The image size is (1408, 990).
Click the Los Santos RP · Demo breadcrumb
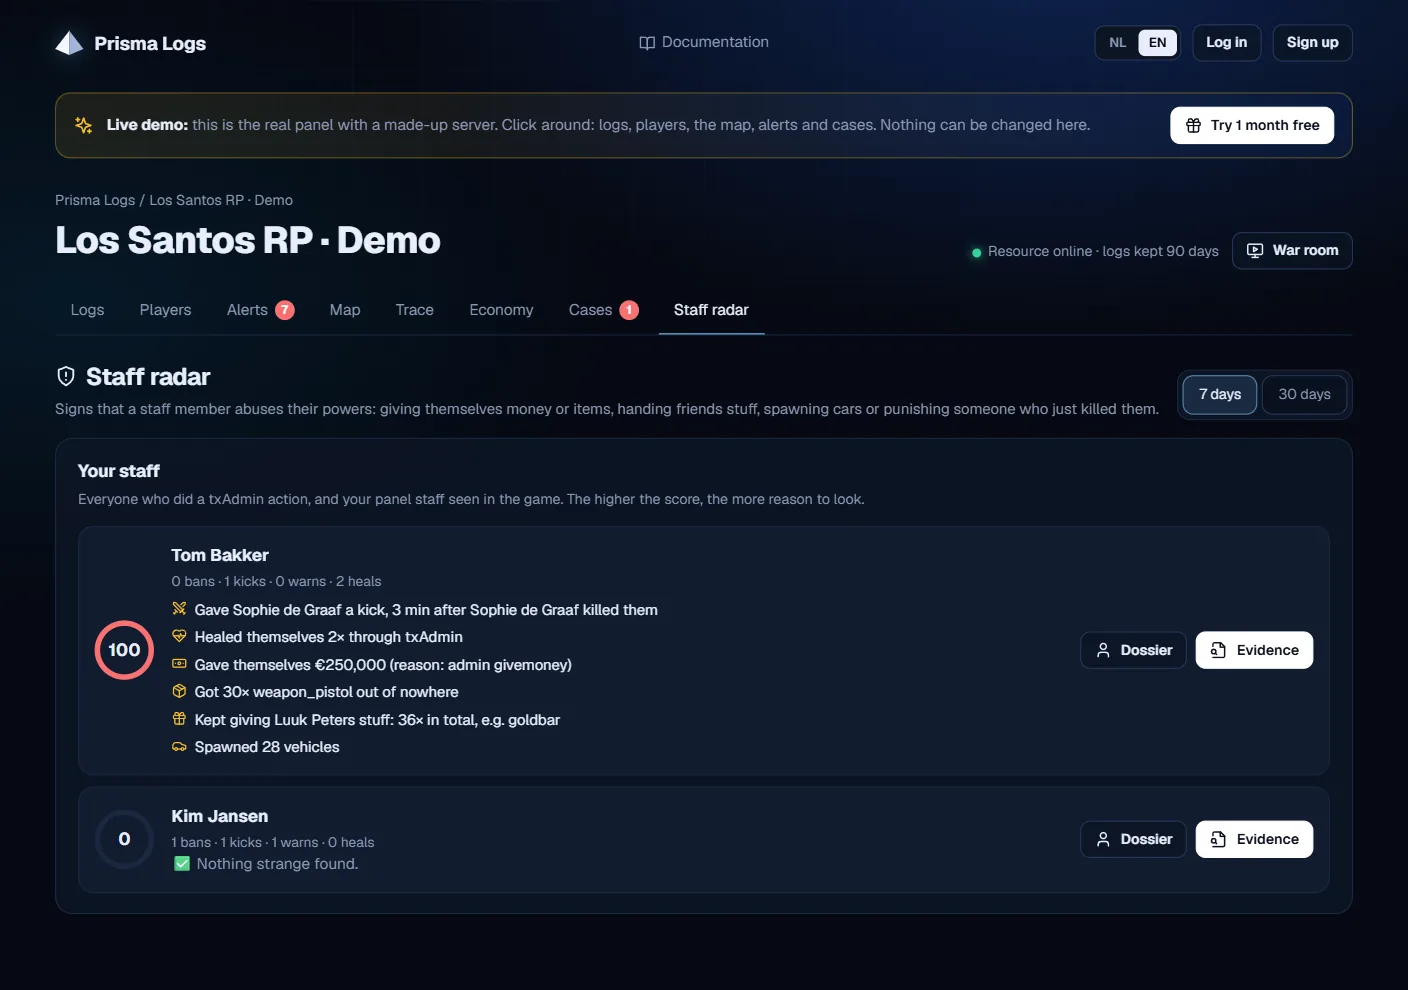coord(221,200)
